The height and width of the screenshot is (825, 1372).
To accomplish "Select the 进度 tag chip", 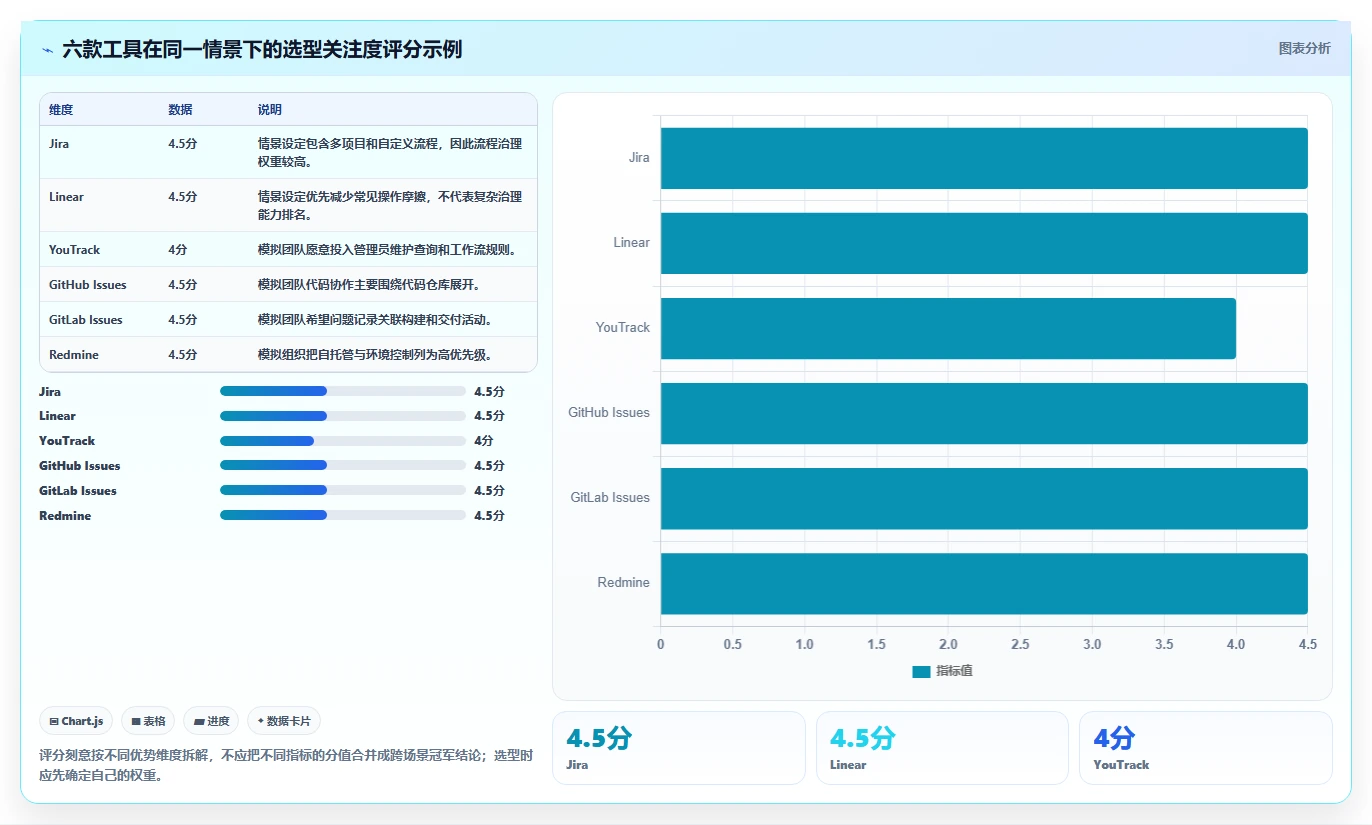I will coord(211,721).
